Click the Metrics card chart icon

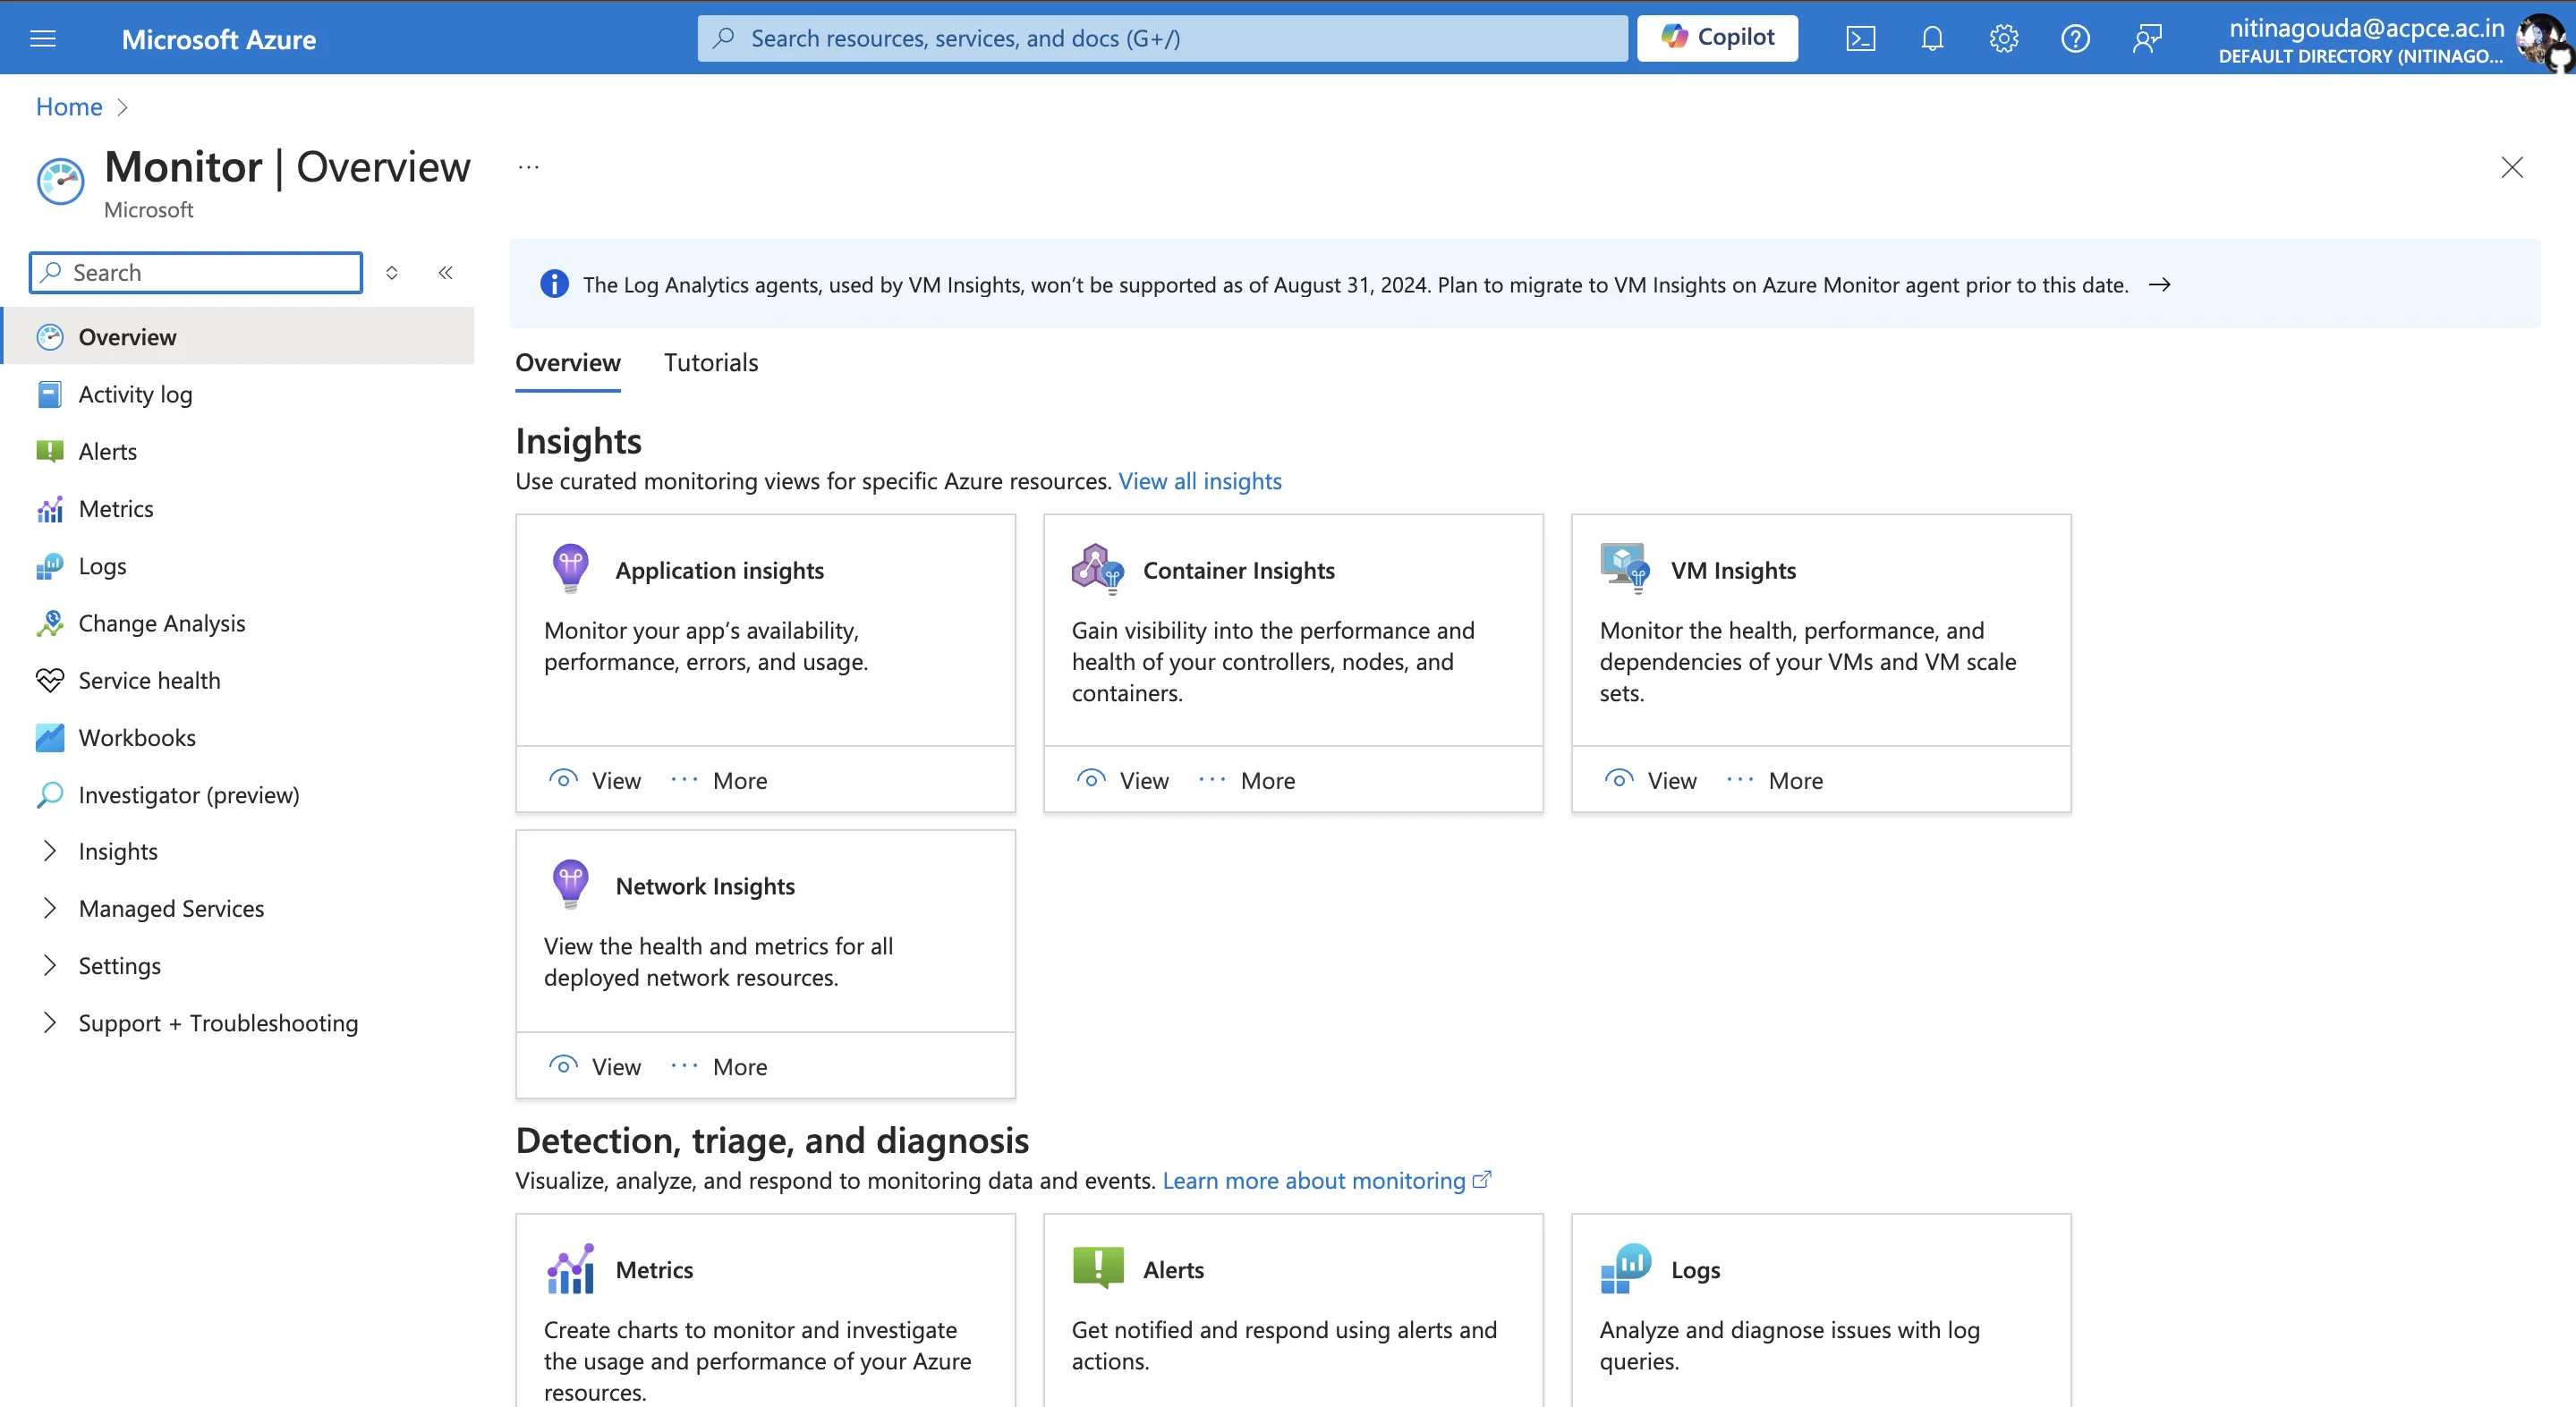click(x=571, y=1268)
